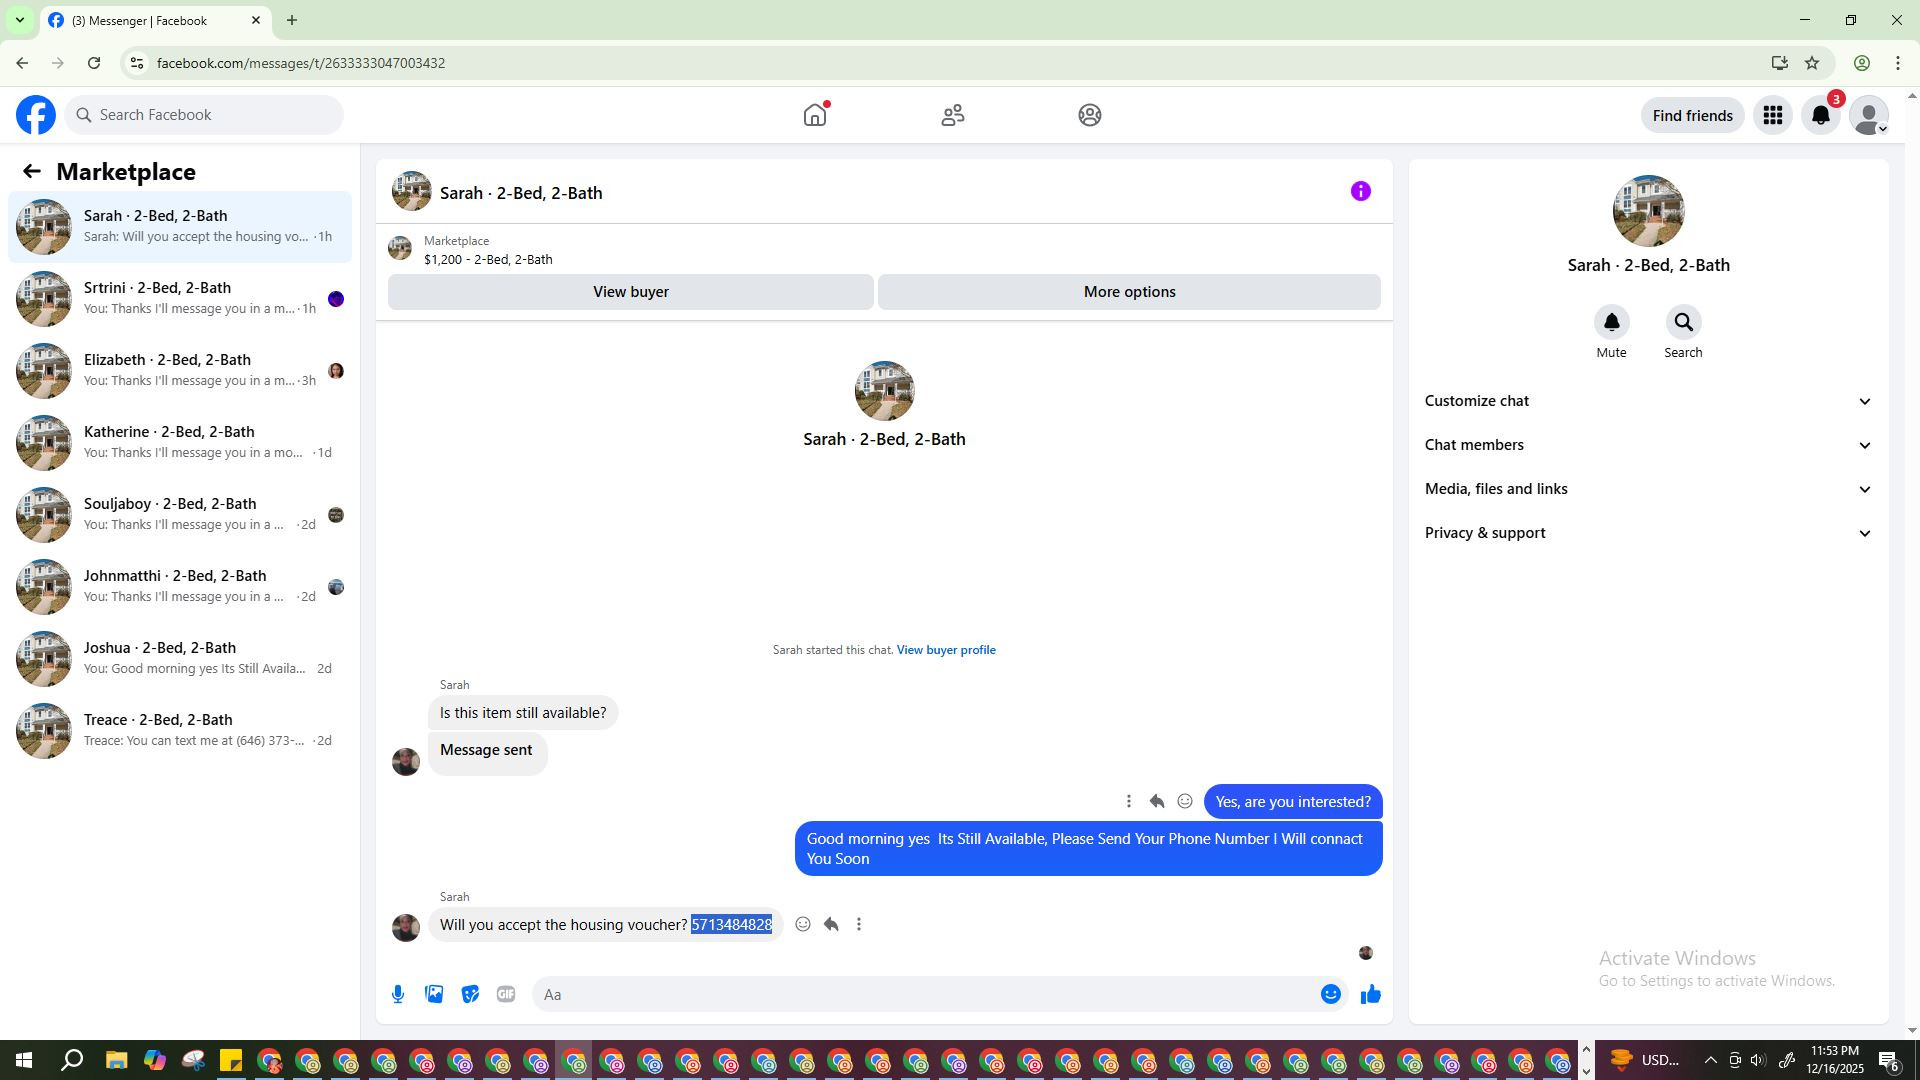
Task: Mute this conversation with the bell icon
Action: tap(1611, 322)
